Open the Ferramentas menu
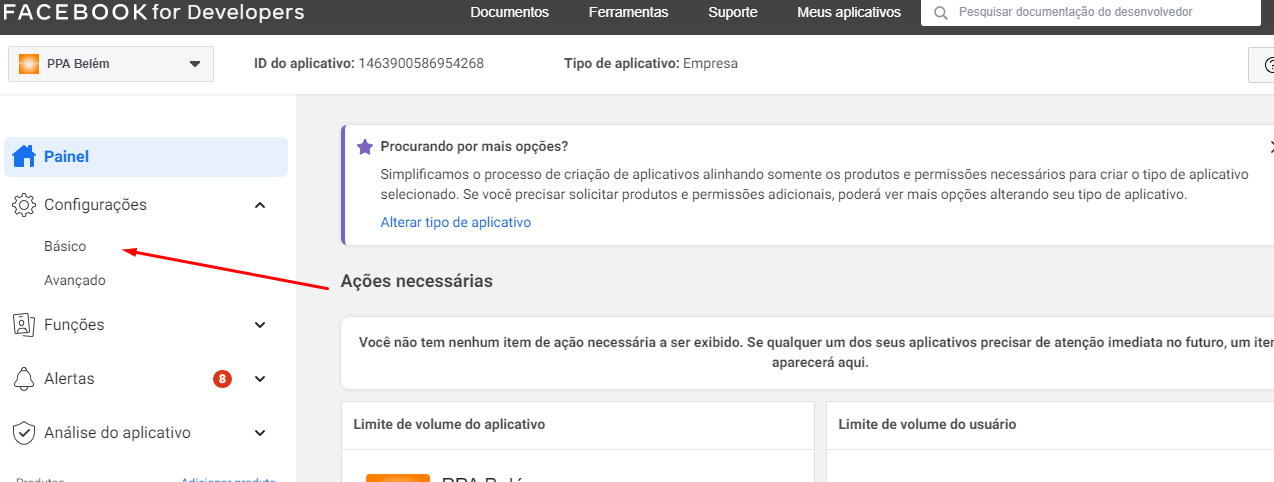Viewport: 1274px width, 482px height. (628, 13)
